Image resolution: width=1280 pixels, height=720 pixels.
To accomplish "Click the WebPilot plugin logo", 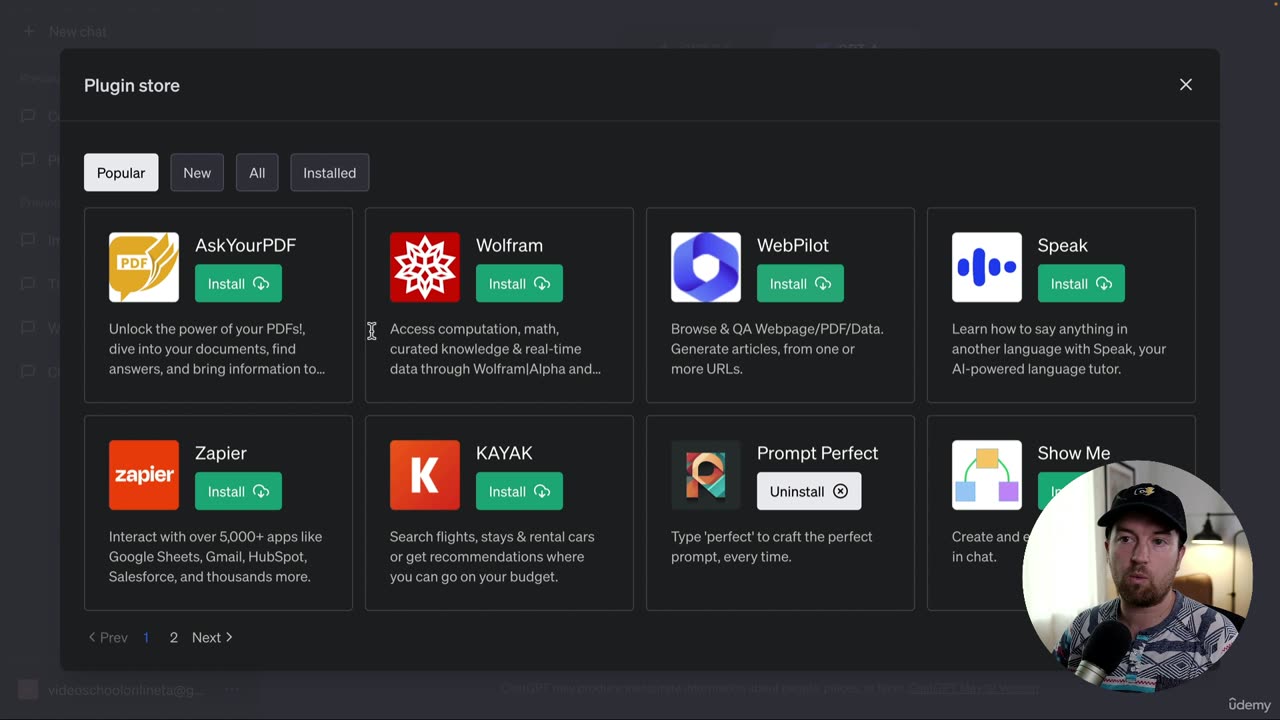I will coord(706,267).
